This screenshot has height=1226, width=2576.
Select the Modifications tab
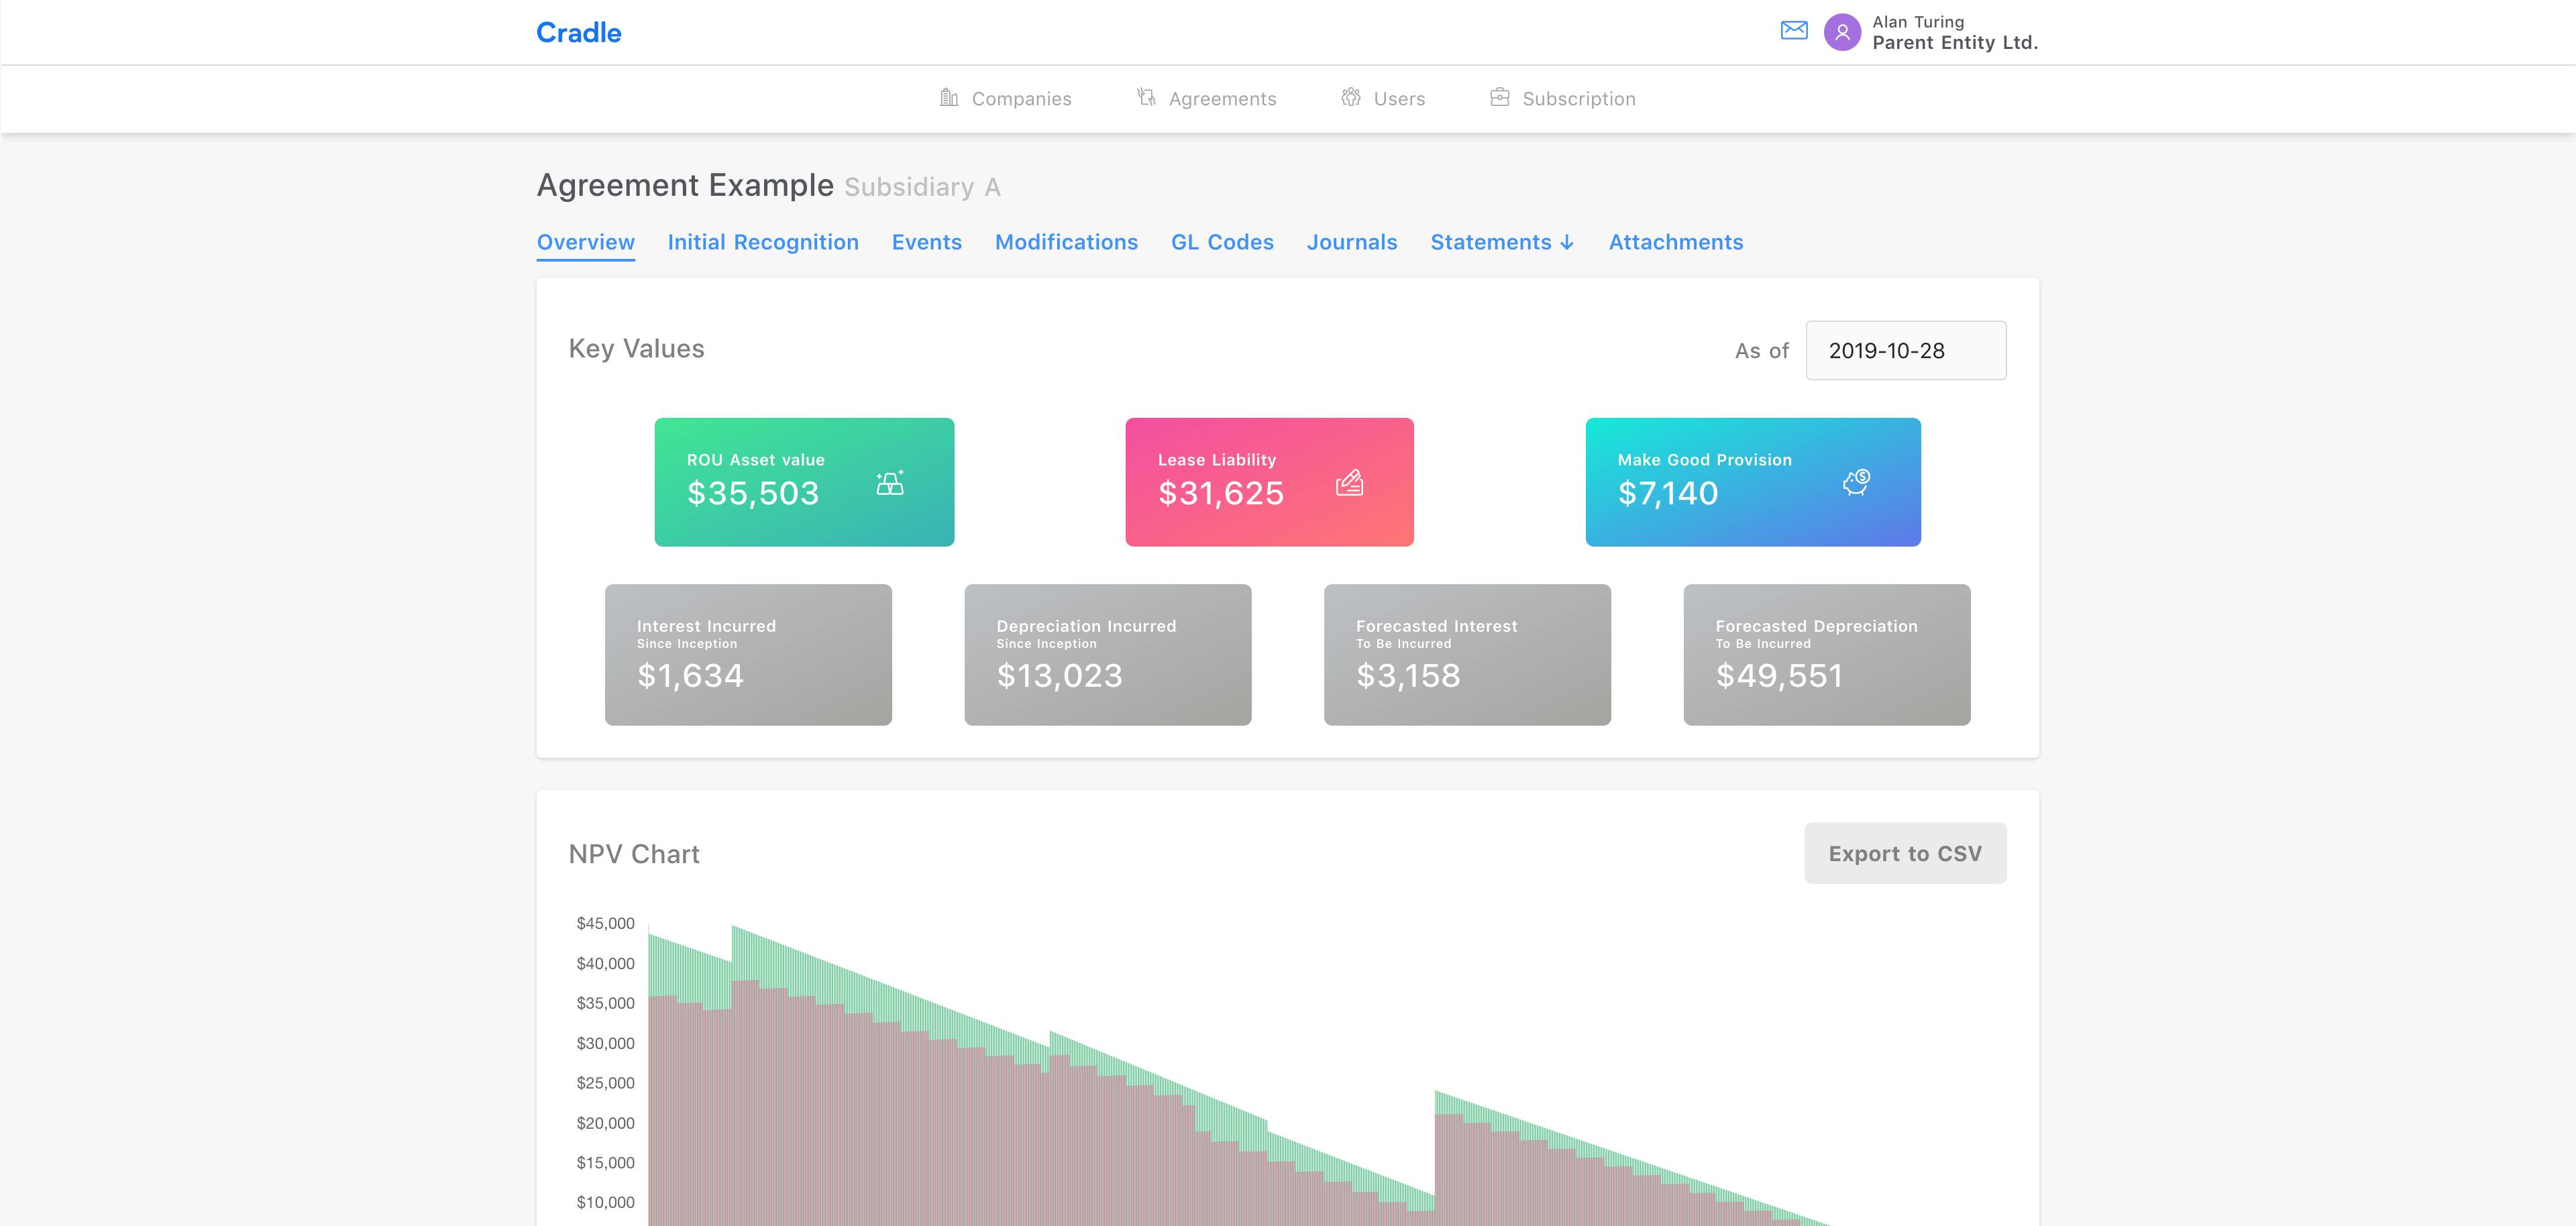(x=1066, y=242)
